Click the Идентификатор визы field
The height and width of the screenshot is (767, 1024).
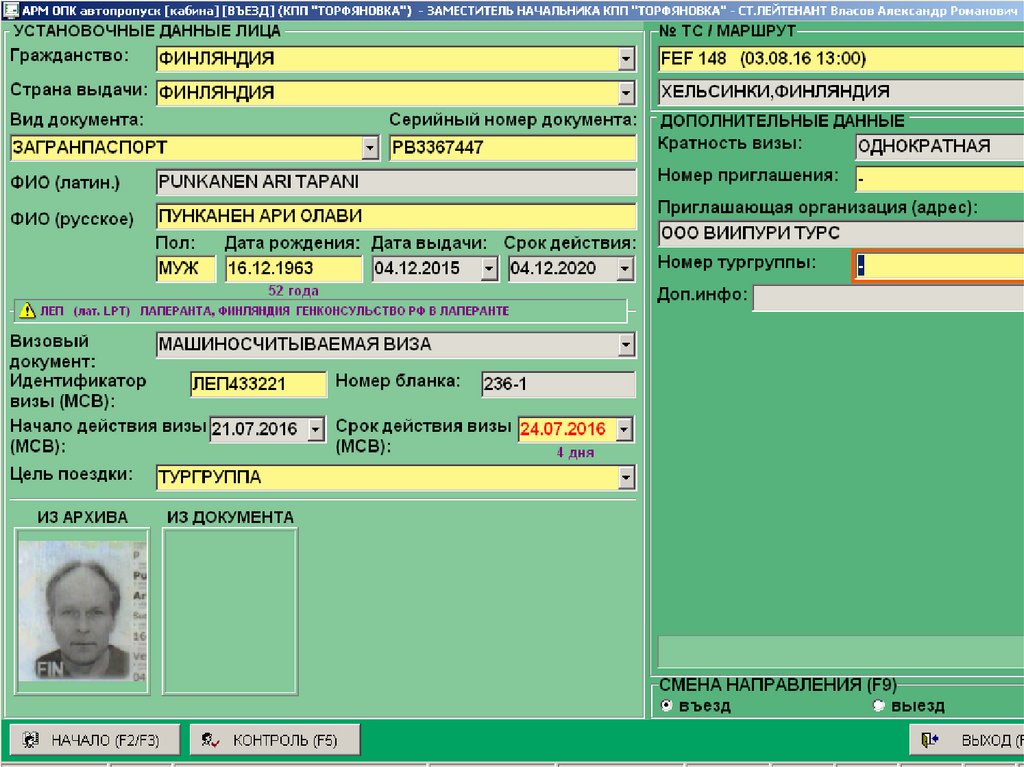pyautogui.click(x=258, y=385)
